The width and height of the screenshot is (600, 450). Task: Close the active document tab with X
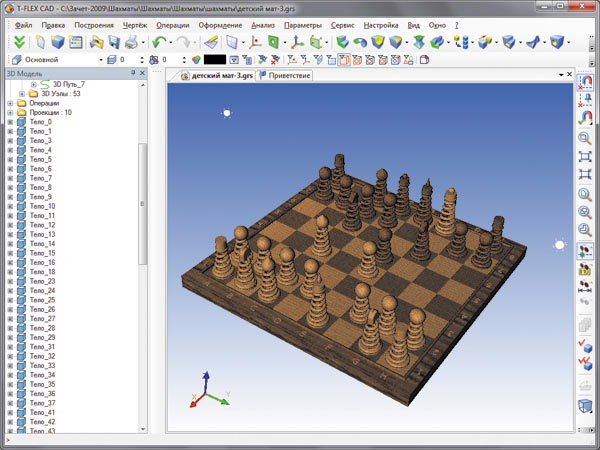pyautogui.click(x=569, y=74)
